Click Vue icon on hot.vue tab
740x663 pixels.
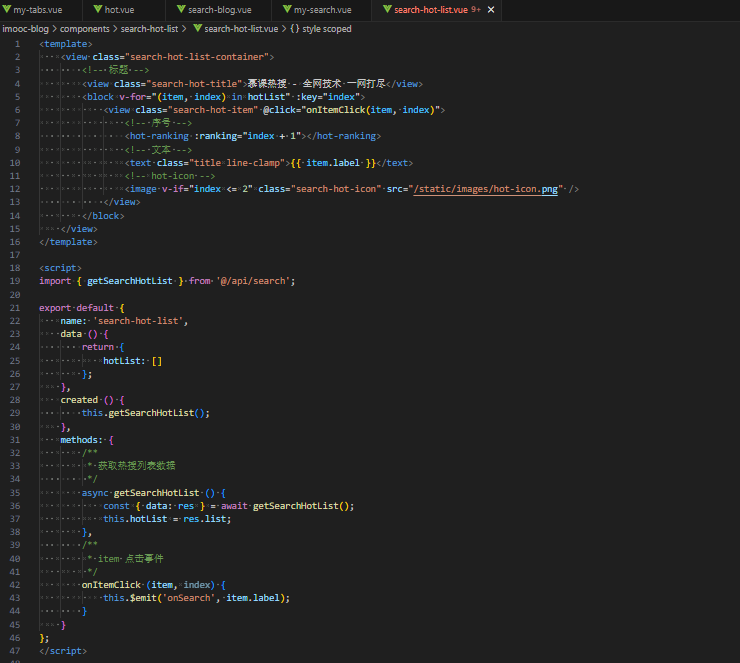click(x=98, y=9)
